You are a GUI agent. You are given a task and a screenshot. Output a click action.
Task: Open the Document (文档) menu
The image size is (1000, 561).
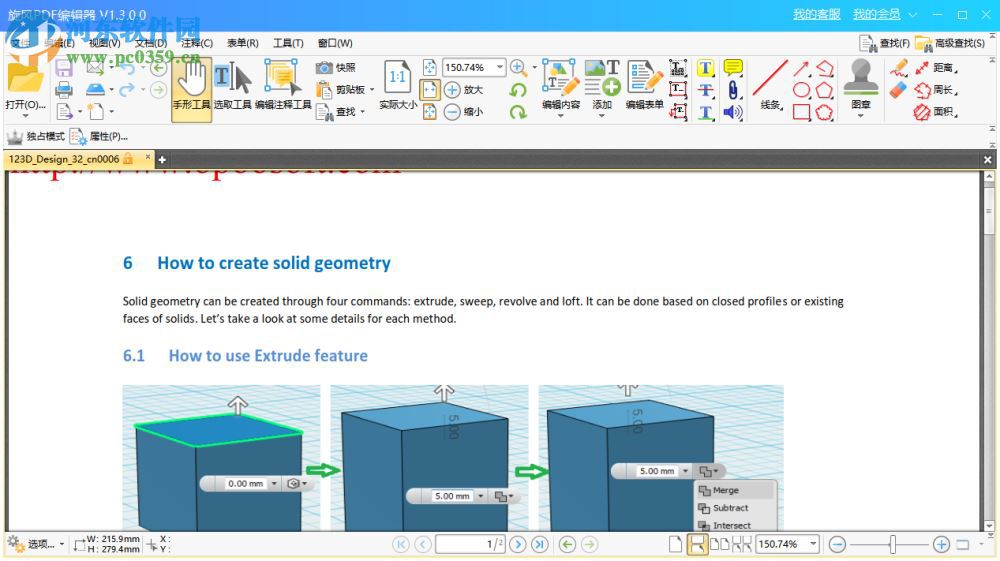tap(151, 43)
